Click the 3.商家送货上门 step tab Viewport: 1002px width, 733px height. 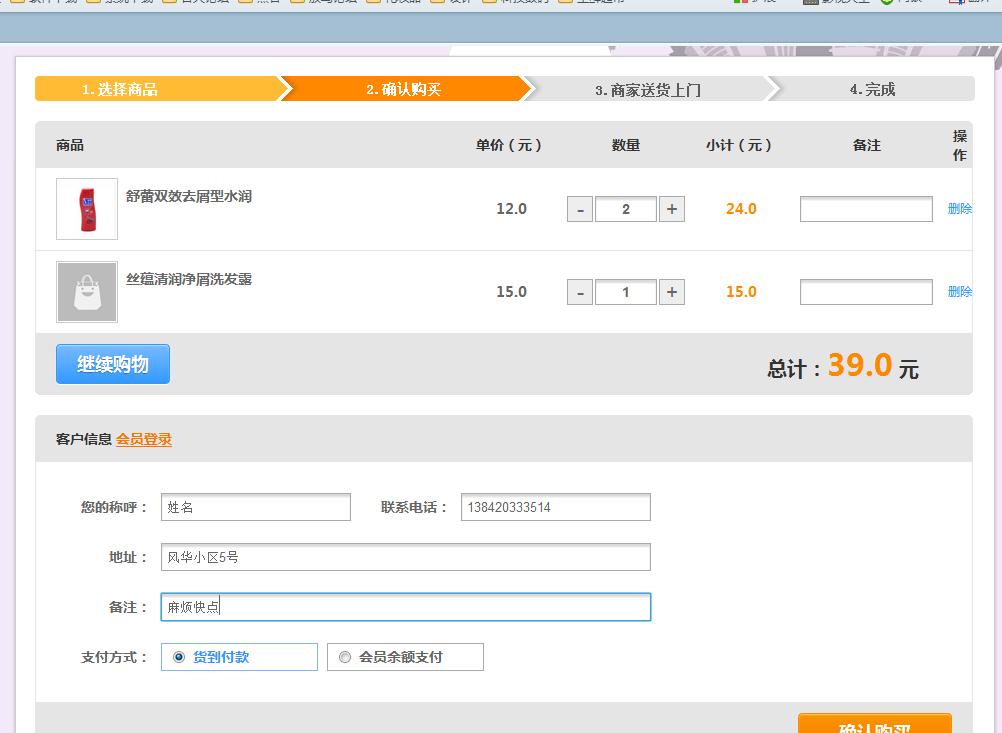coord(648,89)
